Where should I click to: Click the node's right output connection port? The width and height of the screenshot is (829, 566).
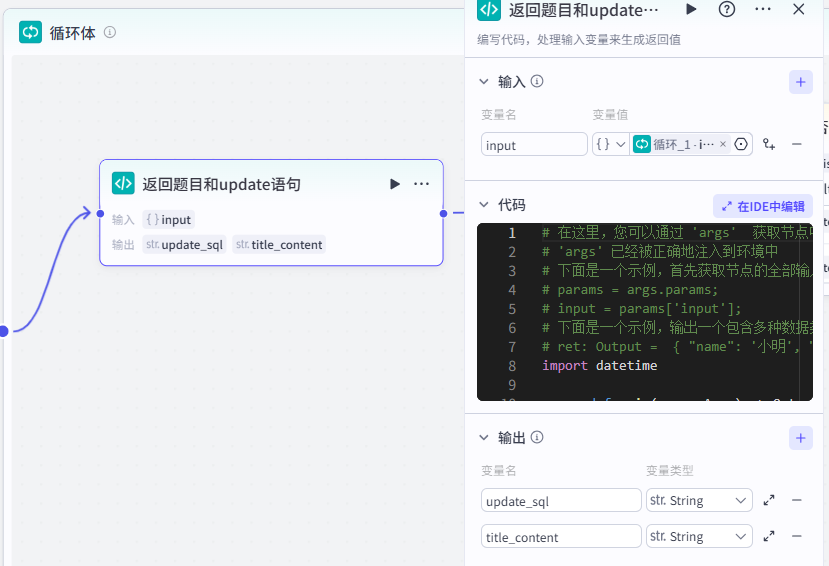coord(444,214)
